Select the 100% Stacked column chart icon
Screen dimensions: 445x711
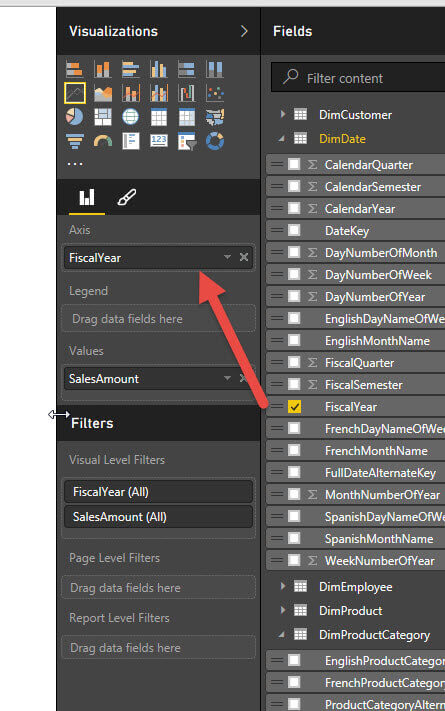point(215,69)
